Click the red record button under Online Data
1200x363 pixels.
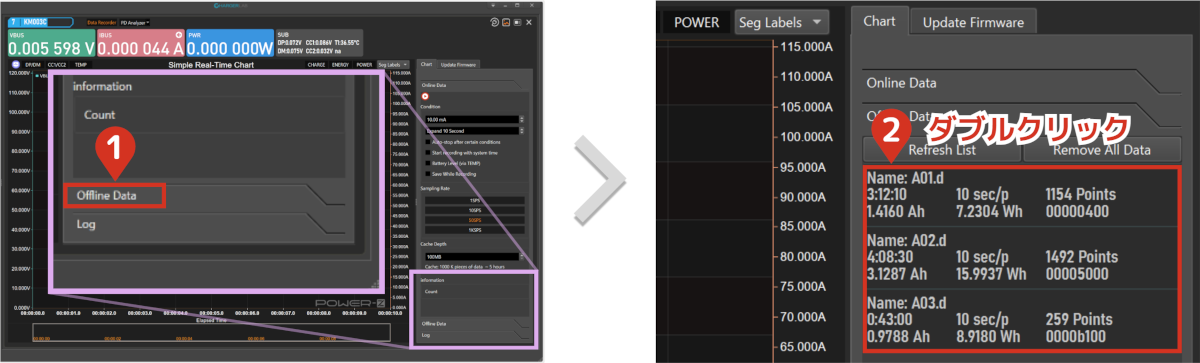425,97
